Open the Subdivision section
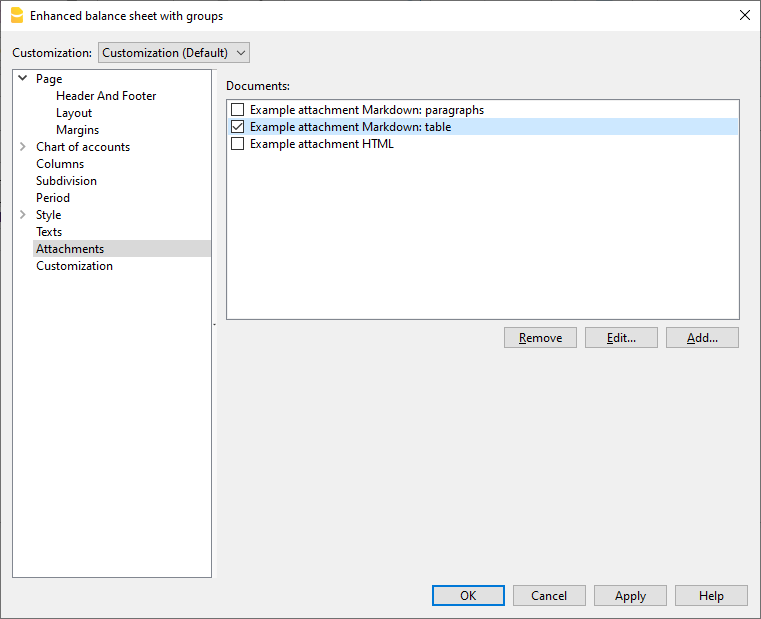 tap(66, 181)
